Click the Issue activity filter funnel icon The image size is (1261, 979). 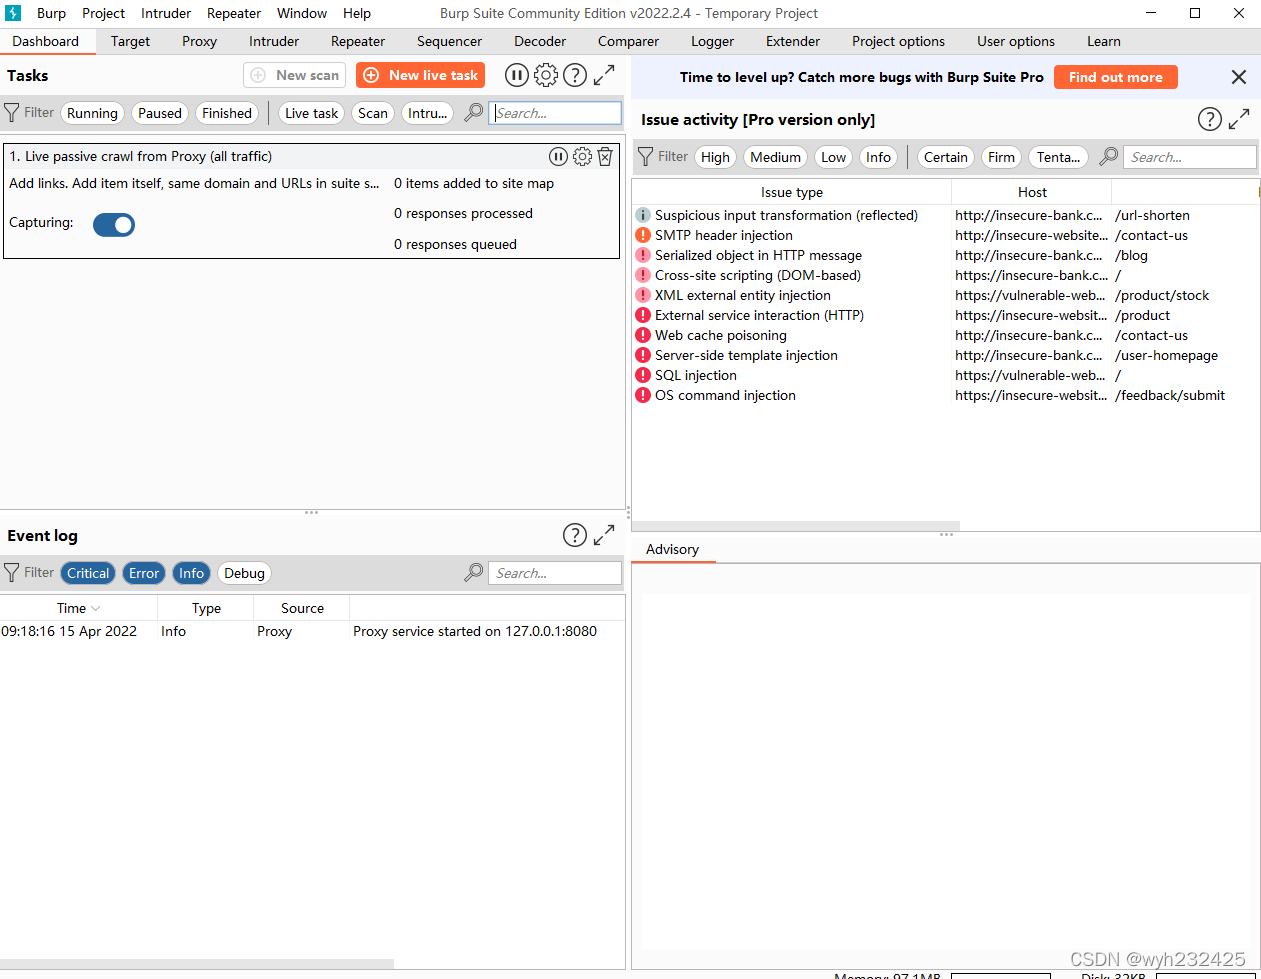click(x=646, y=157)
